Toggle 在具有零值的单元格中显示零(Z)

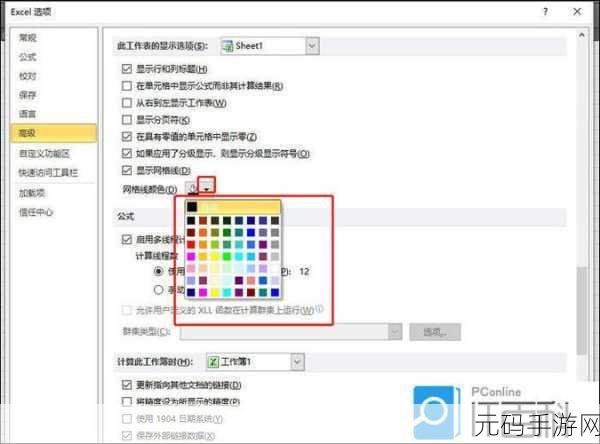[x=127, y=136]
